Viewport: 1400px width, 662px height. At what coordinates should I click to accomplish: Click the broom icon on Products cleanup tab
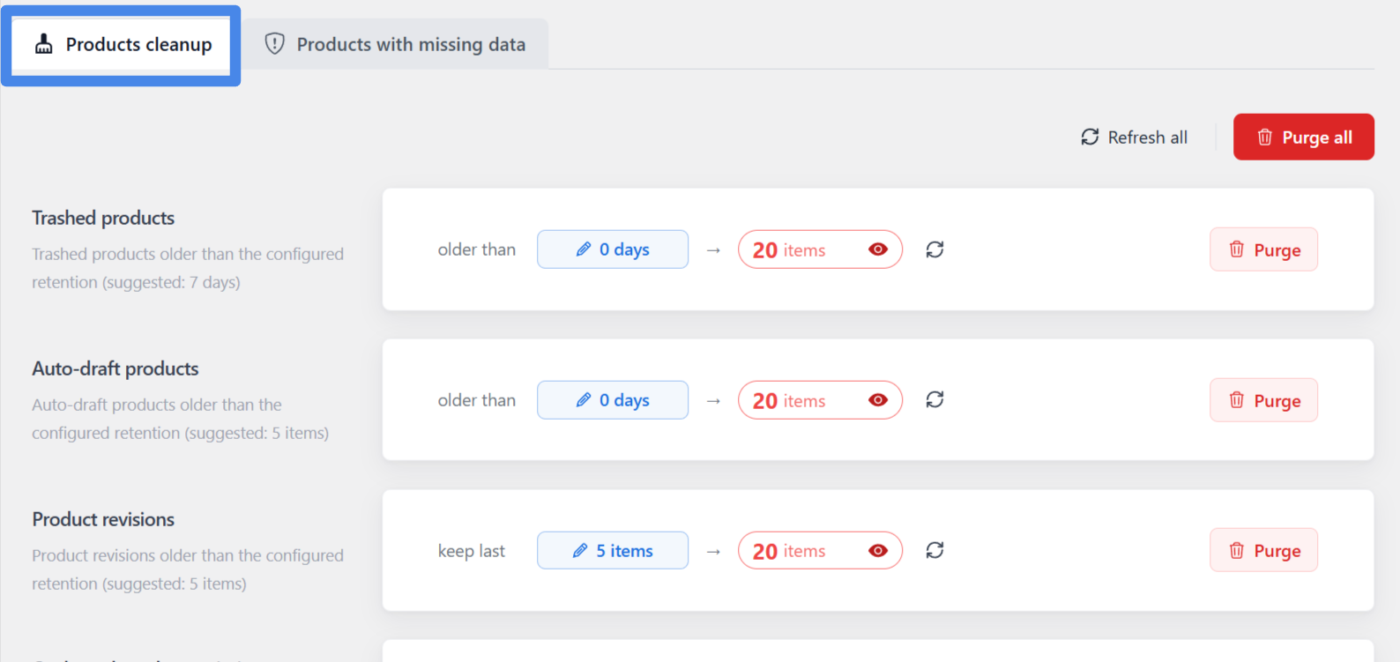coord(43,44)
